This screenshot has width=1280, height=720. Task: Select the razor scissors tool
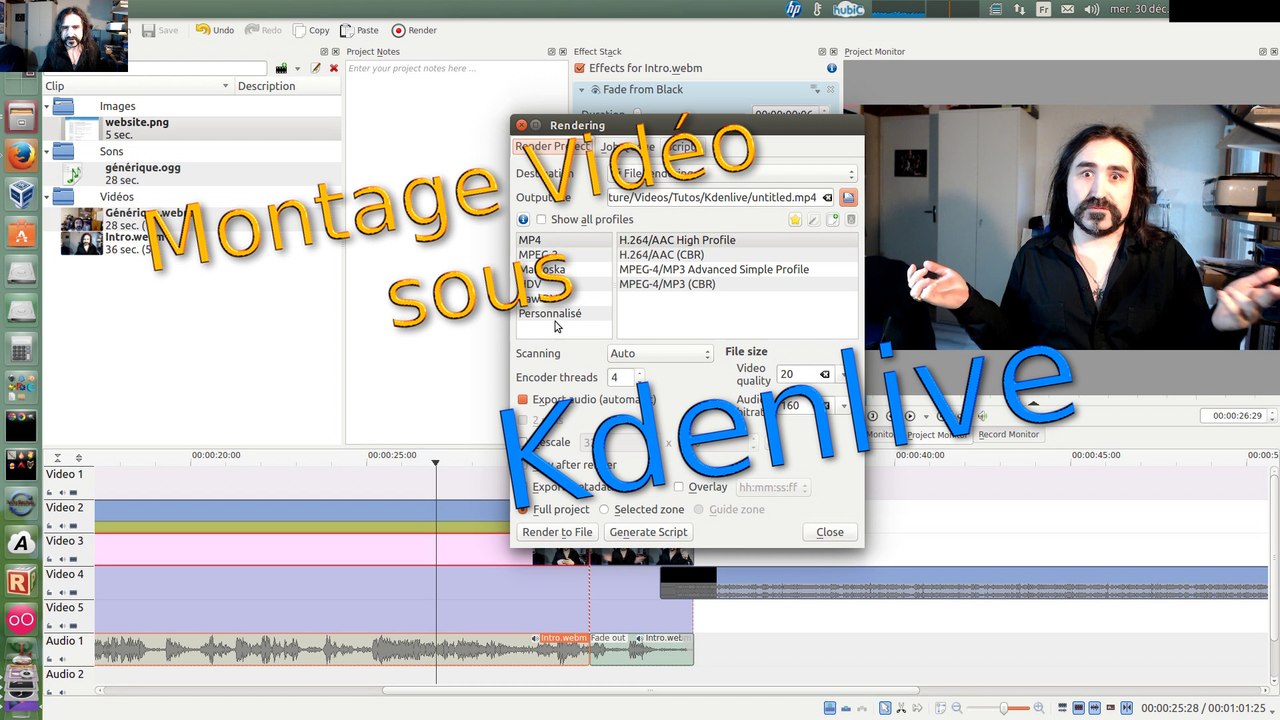[x=903, y=708]
